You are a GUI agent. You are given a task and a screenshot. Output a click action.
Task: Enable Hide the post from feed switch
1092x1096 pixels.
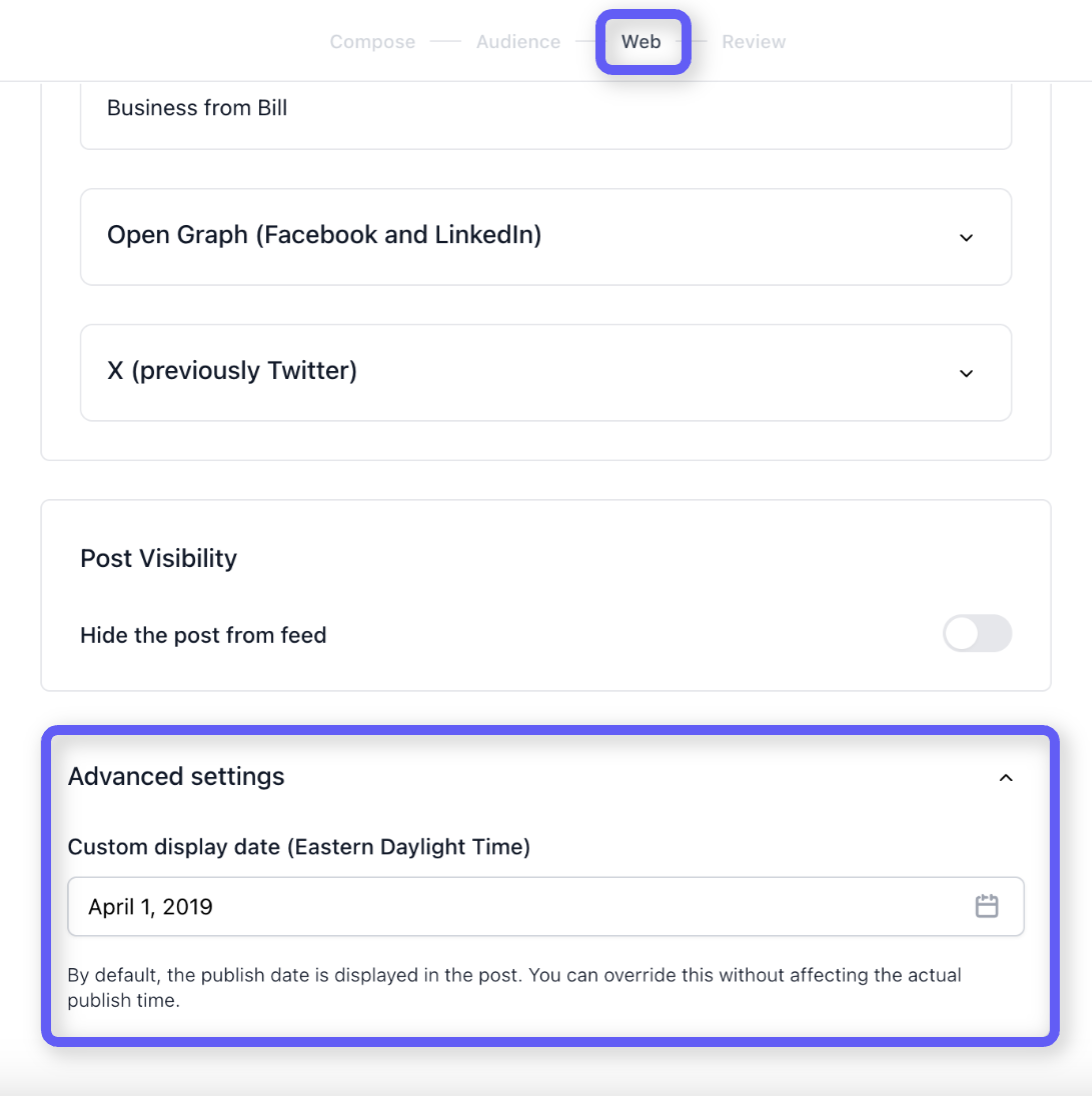pyautogui.click(x=977, y=634)
